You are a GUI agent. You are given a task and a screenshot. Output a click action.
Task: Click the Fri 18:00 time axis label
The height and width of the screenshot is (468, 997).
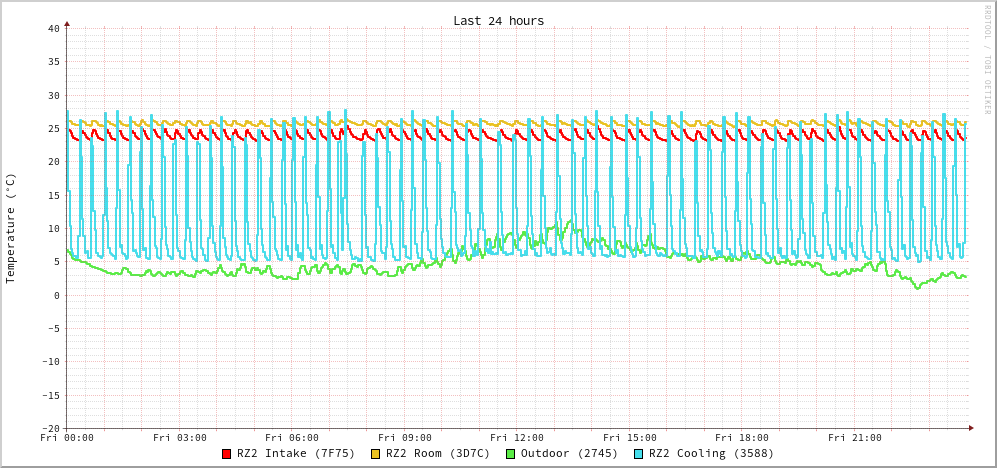point(742,438)
